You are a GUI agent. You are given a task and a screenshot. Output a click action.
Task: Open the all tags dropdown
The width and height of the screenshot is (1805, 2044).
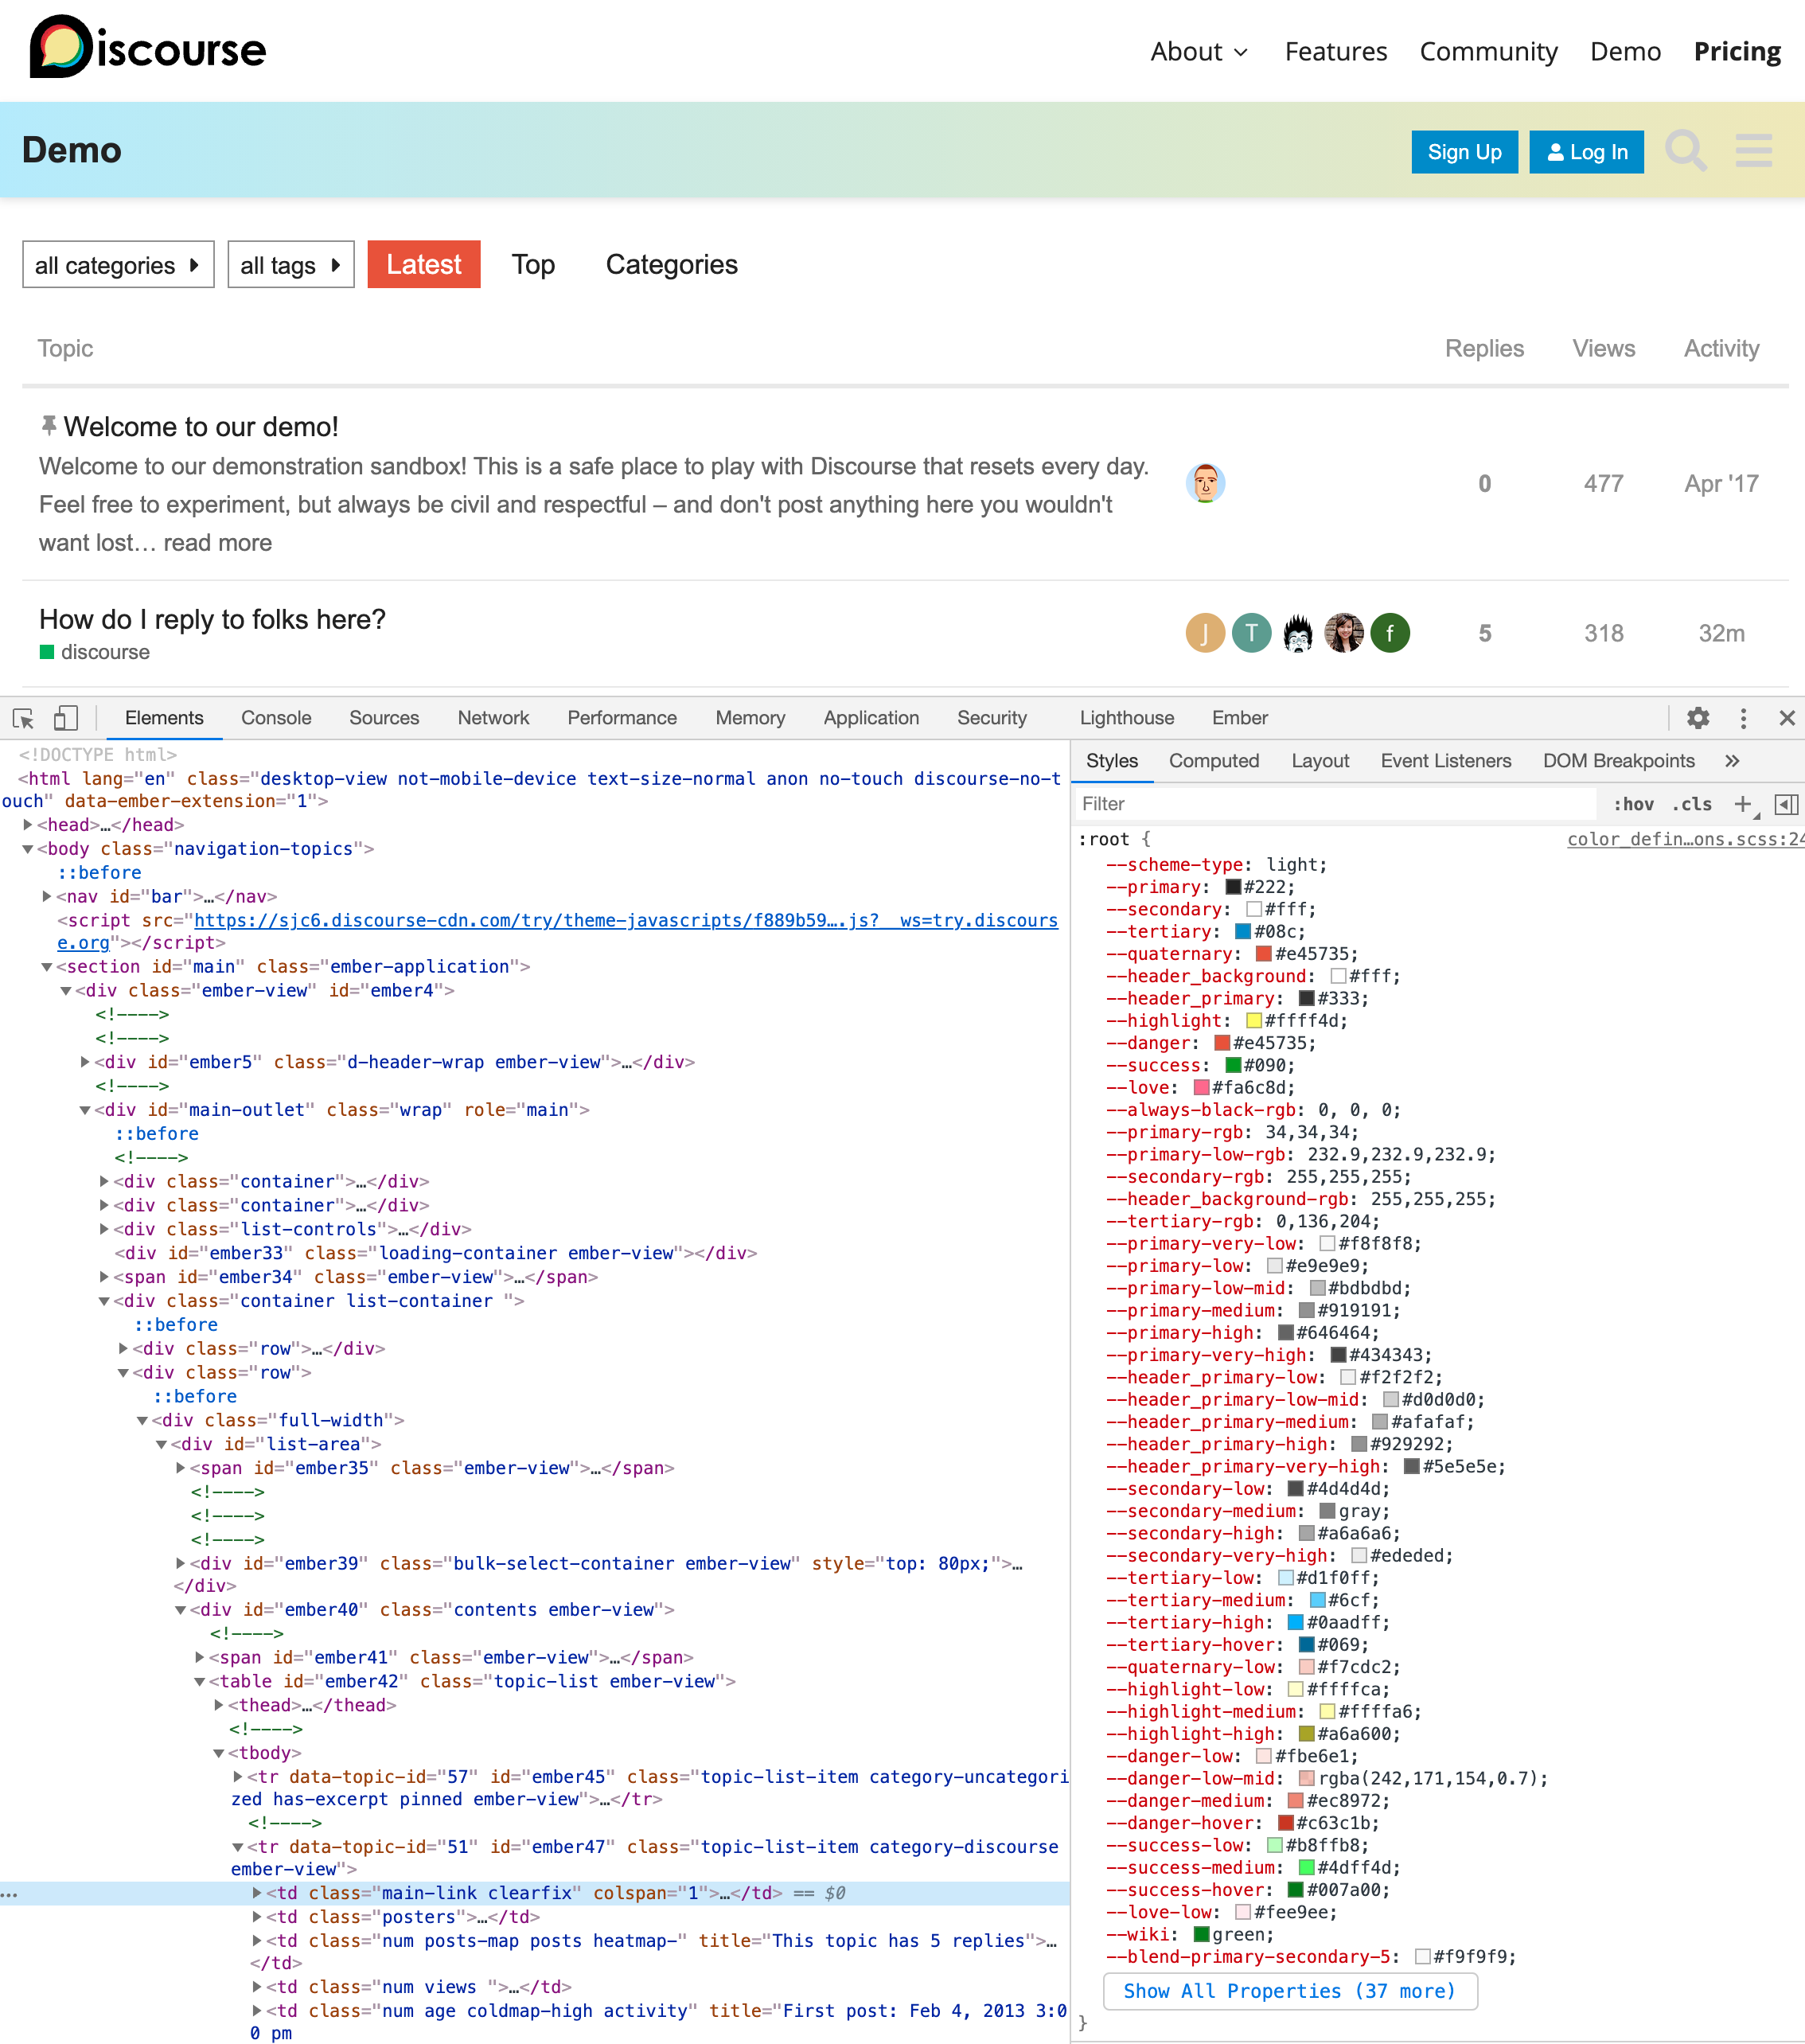pos(290,265)
